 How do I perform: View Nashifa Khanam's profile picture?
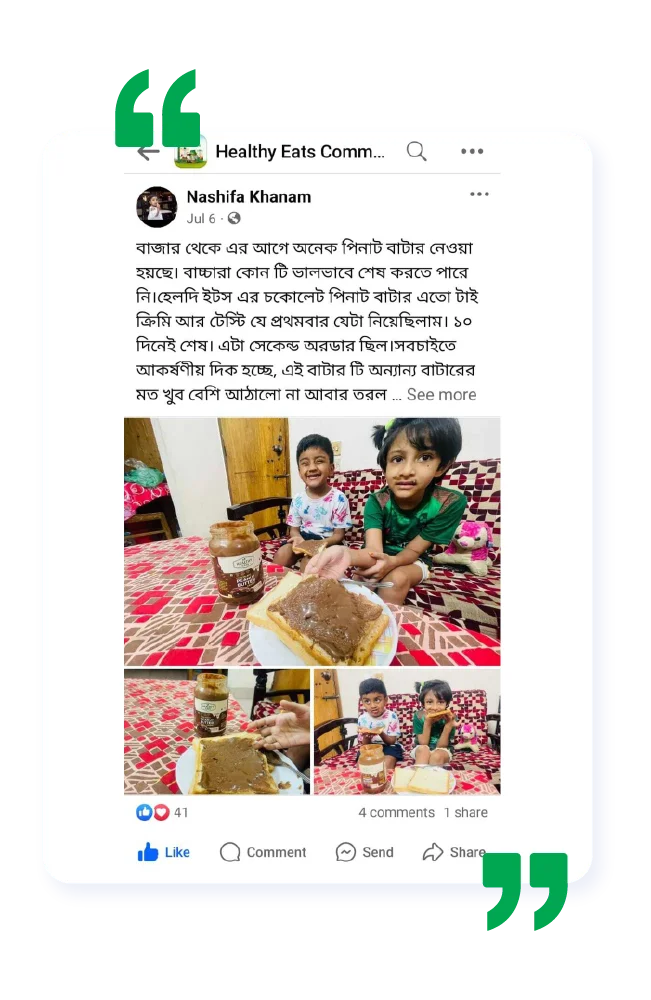click(x=156, y=207)
